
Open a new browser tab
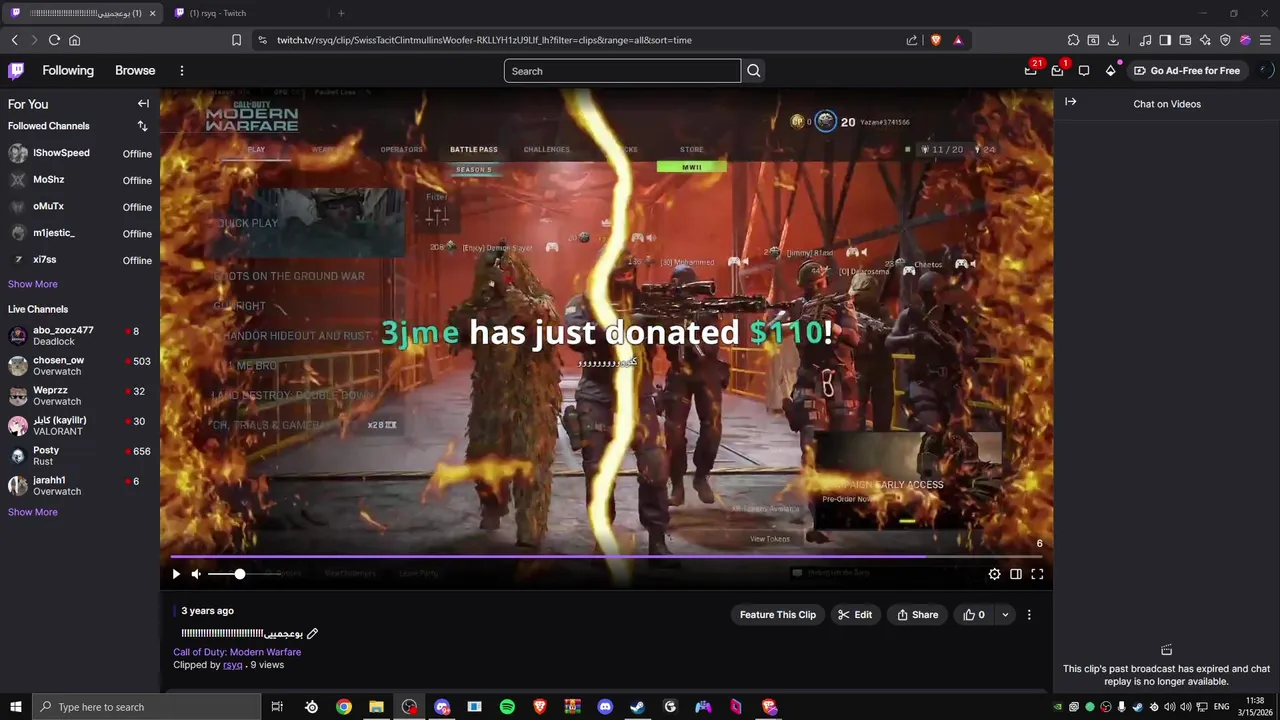pyautogui.click(x=341, y=13)
